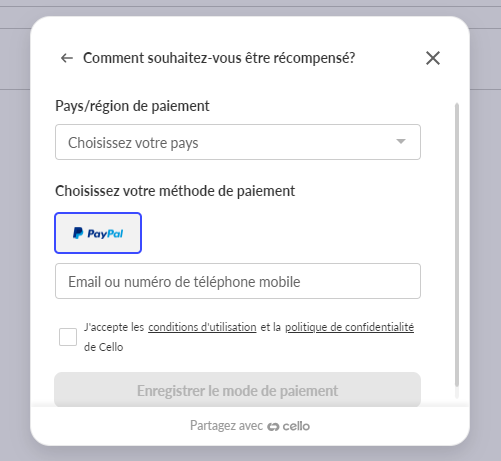Screen dimensions: 501x461
Task: Open the 'Choisissez votre pays' combo box
Action: pos(238,142)
